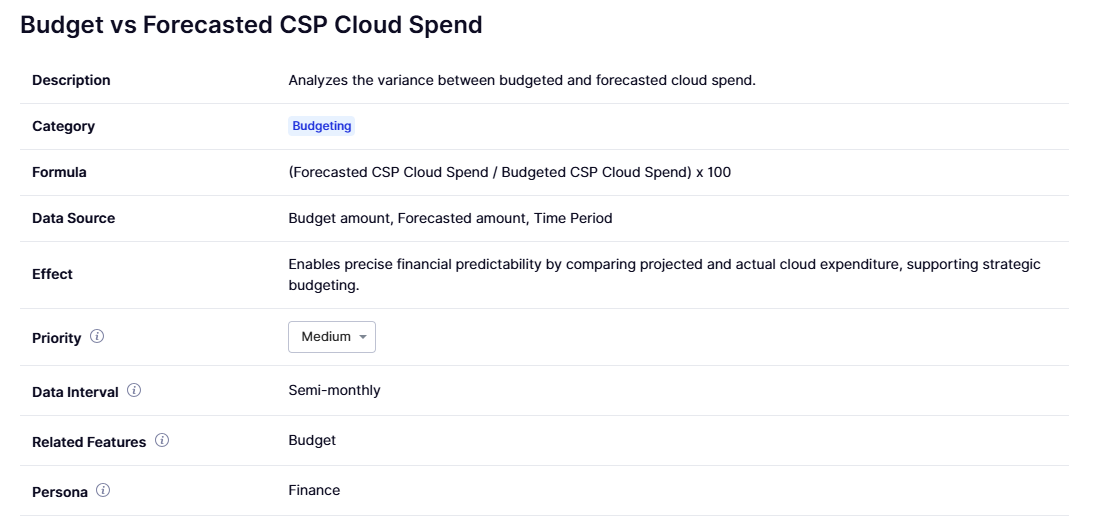
Task: Click the Priority row label
Action: pyautogui.click(x=57, y=338)
